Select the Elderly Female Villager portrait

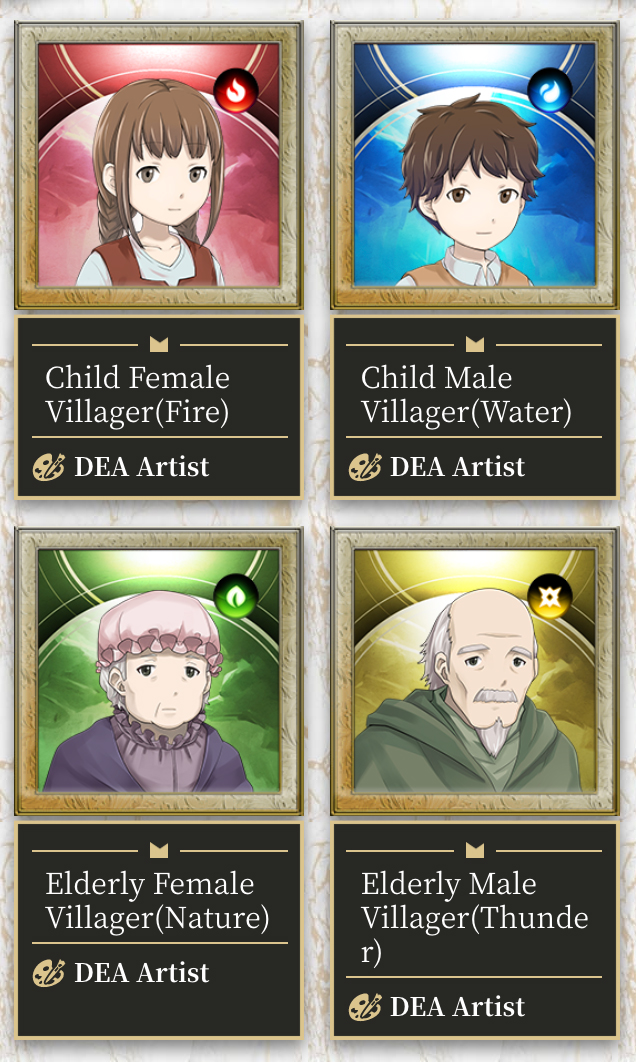tap(159, 671)
